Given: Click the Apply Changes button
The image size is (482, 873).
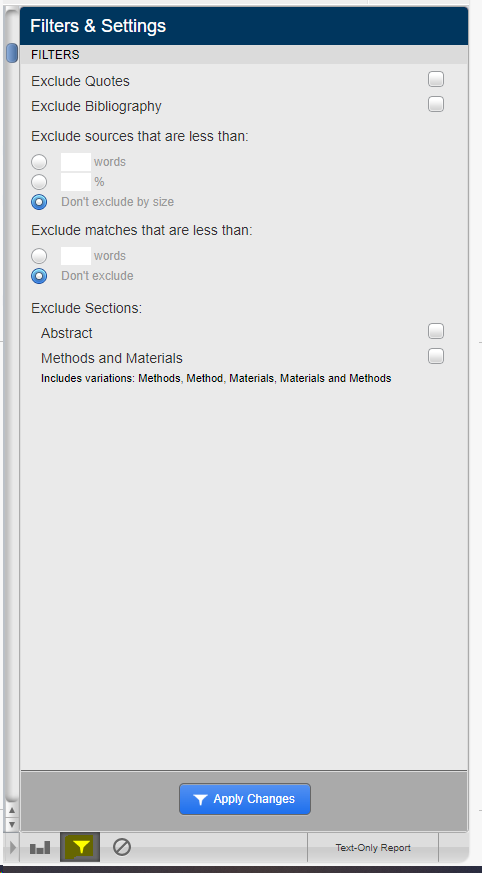Looking at the screenshot, I should (245, 799).
